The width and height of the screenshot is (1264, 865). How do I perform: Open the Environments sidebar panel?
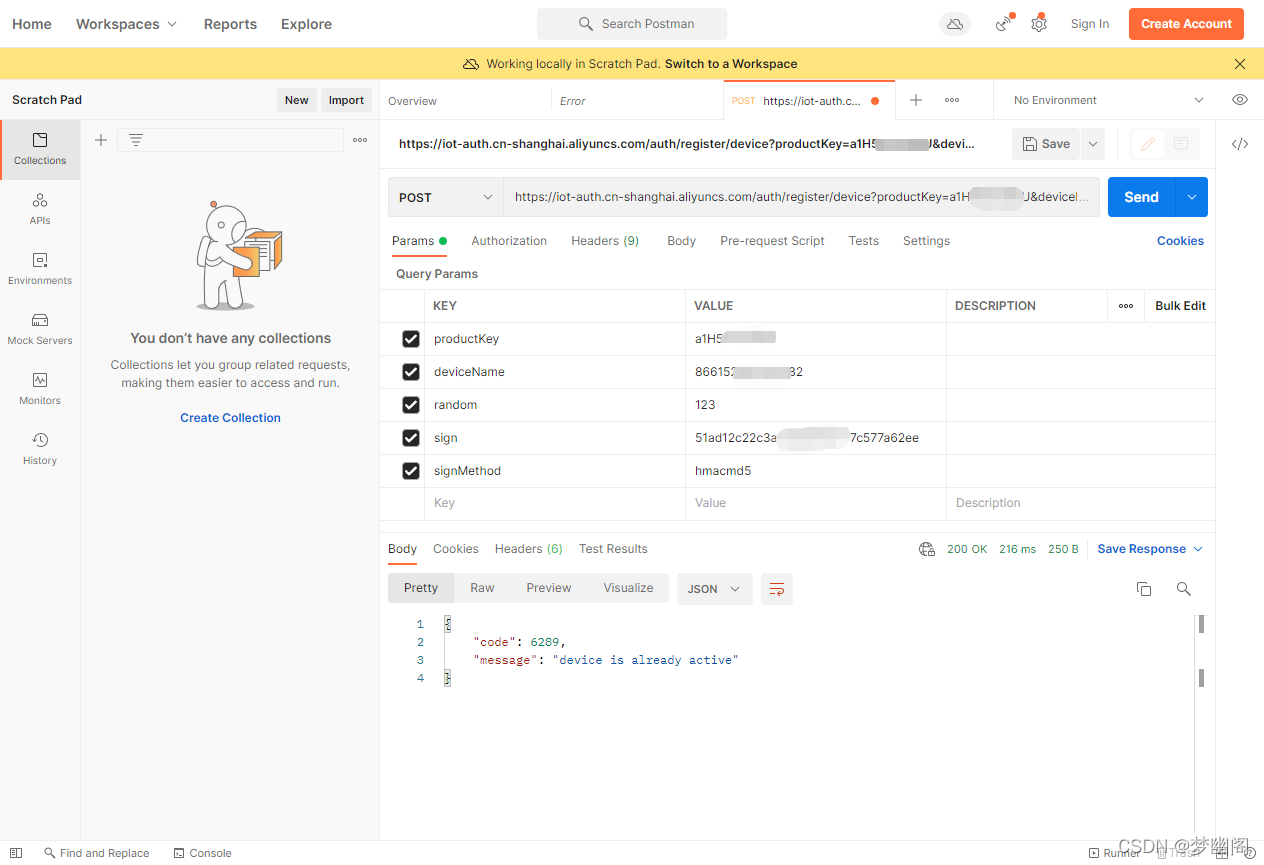tap(40, 269)
